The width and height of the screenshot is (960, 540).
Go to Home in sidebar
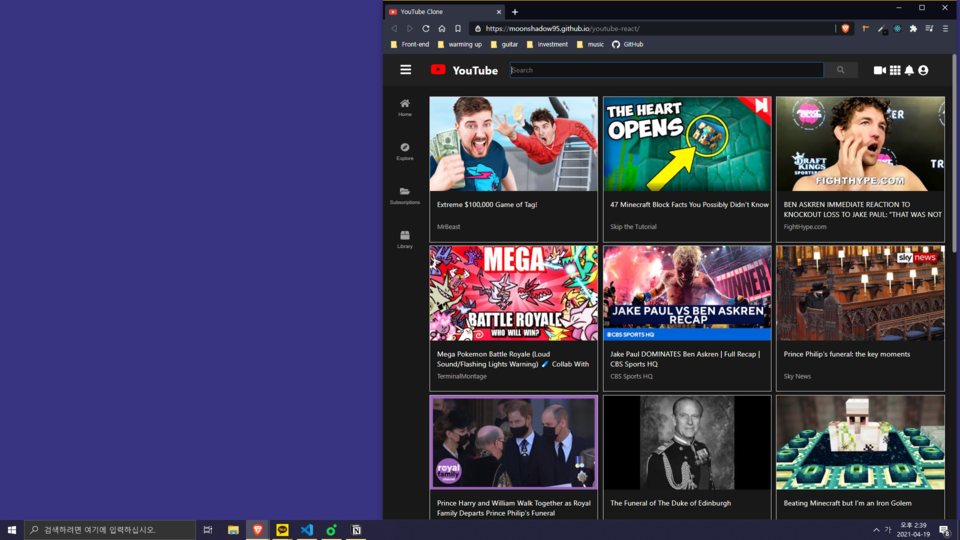click(405, 107)
